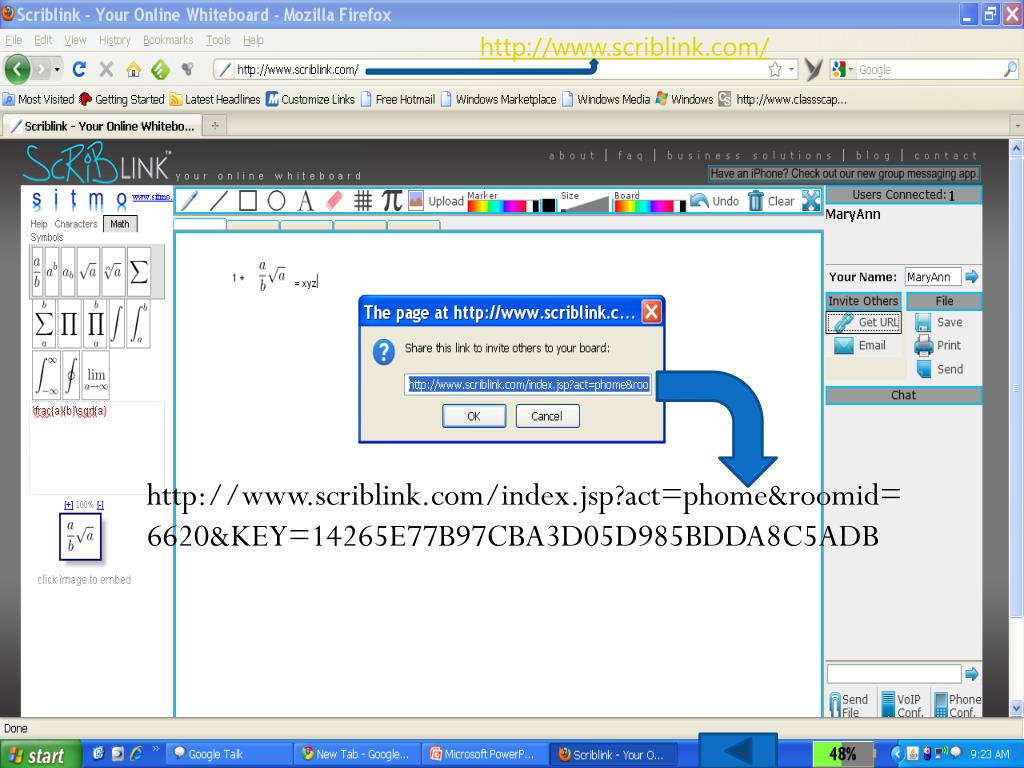
Task: Insert the a subscript b symbol
Action: [68, 272]
